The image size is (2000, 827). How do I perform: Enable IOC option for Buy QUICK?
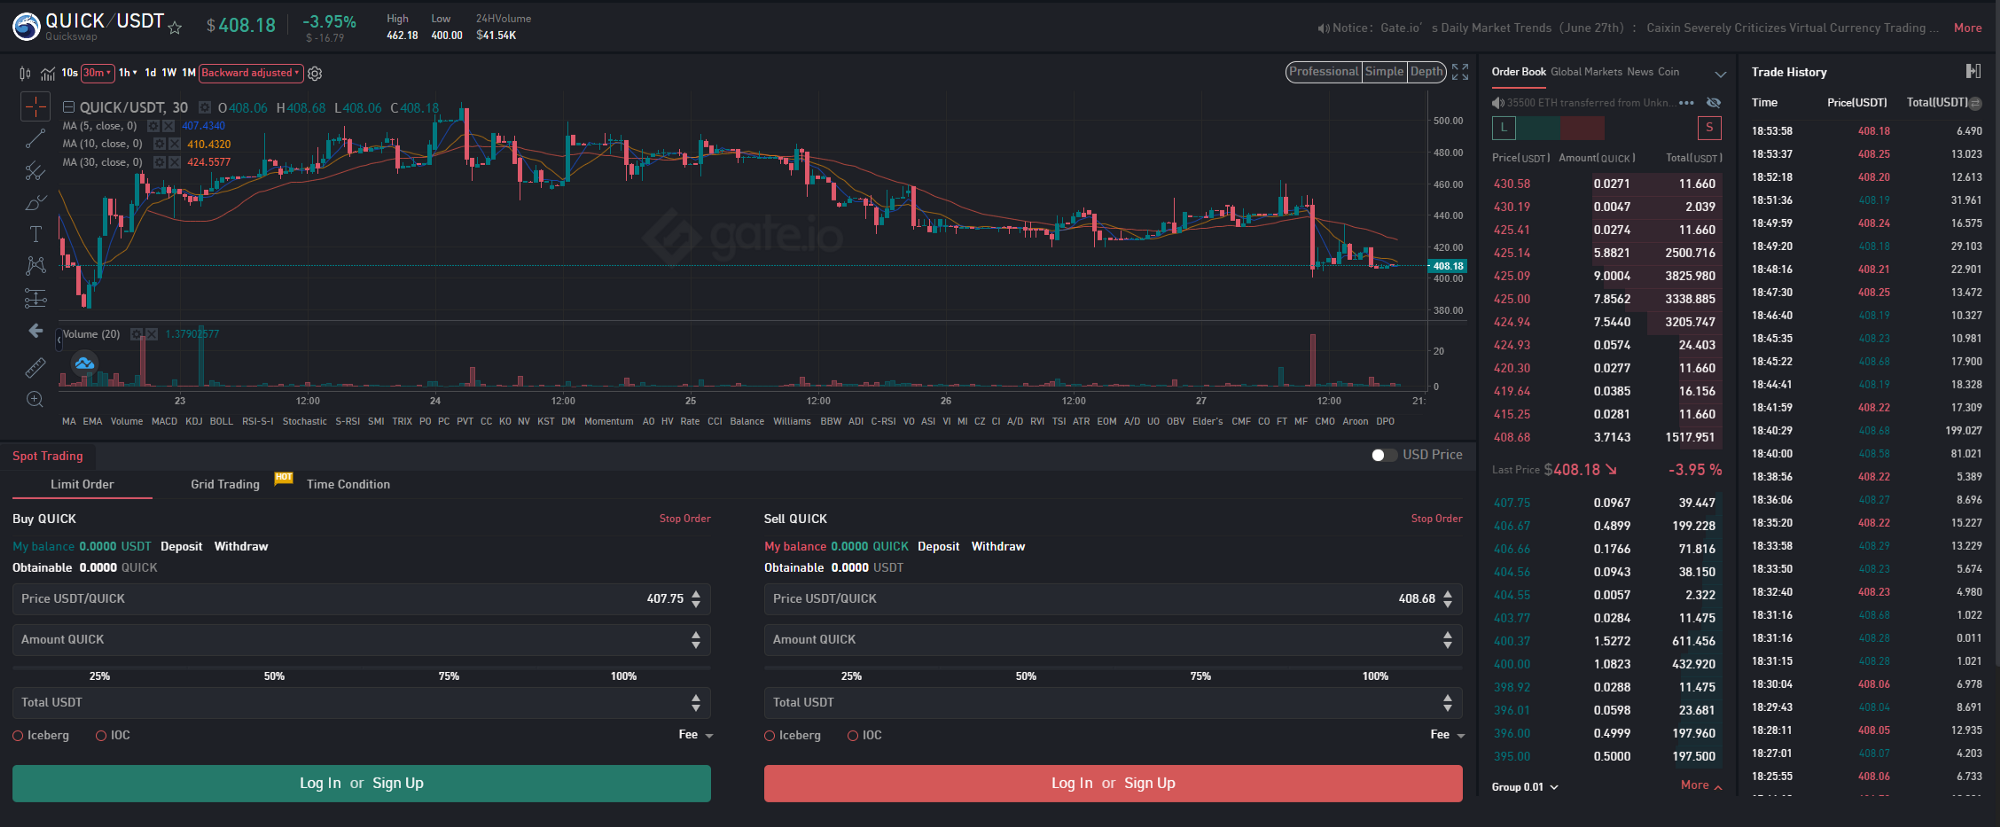click(101, 735)
